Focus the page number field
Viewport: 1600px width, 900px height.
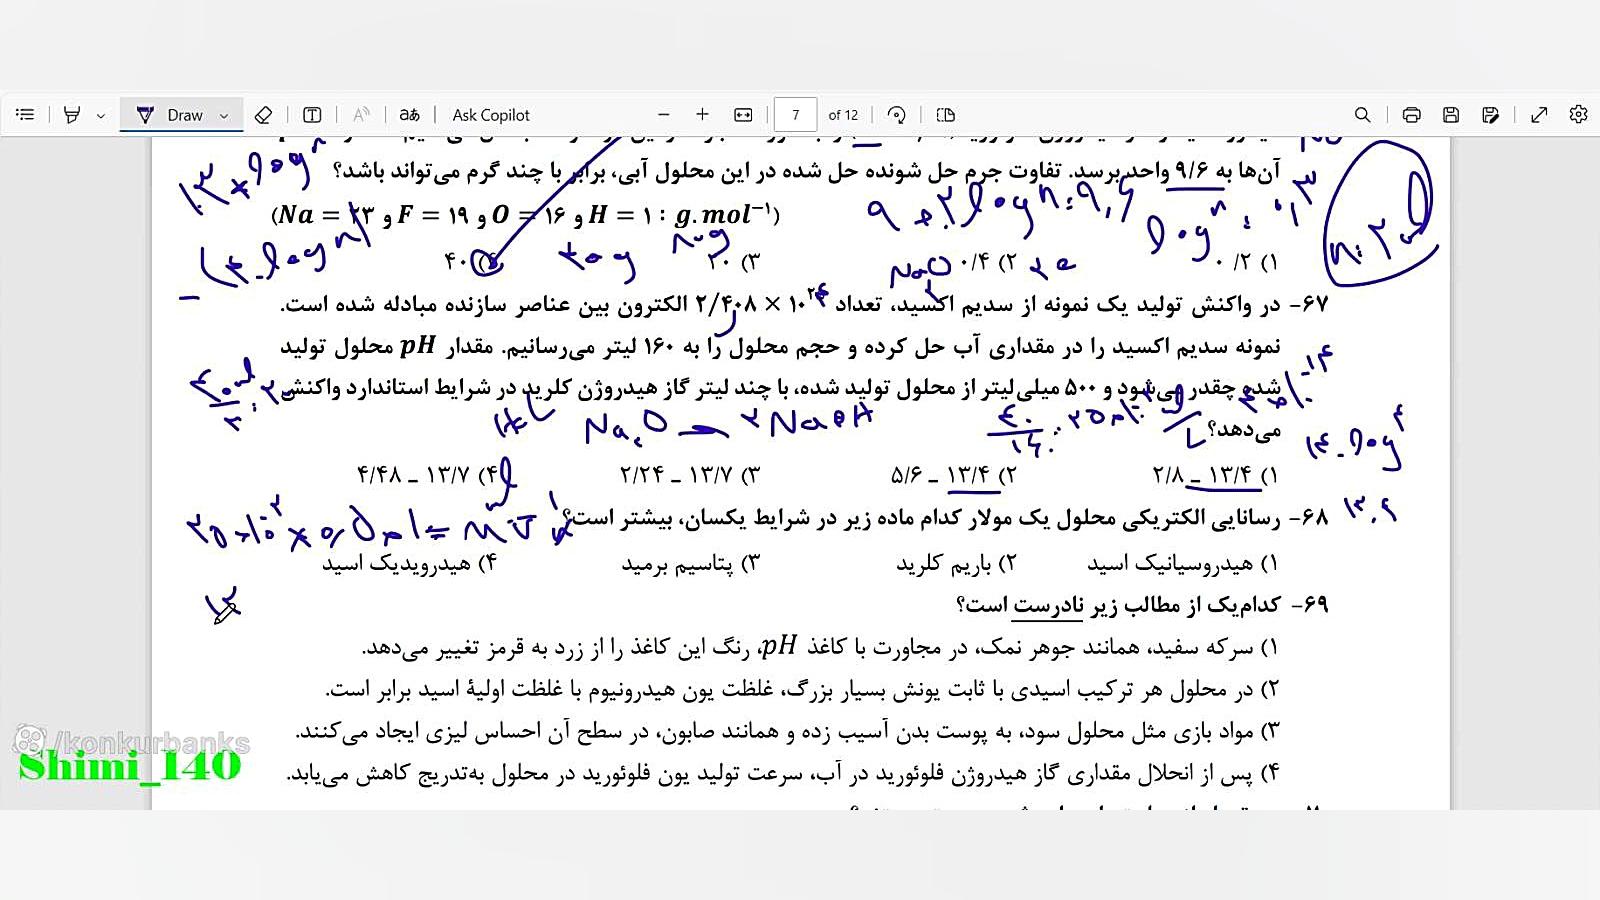point(795,115)
